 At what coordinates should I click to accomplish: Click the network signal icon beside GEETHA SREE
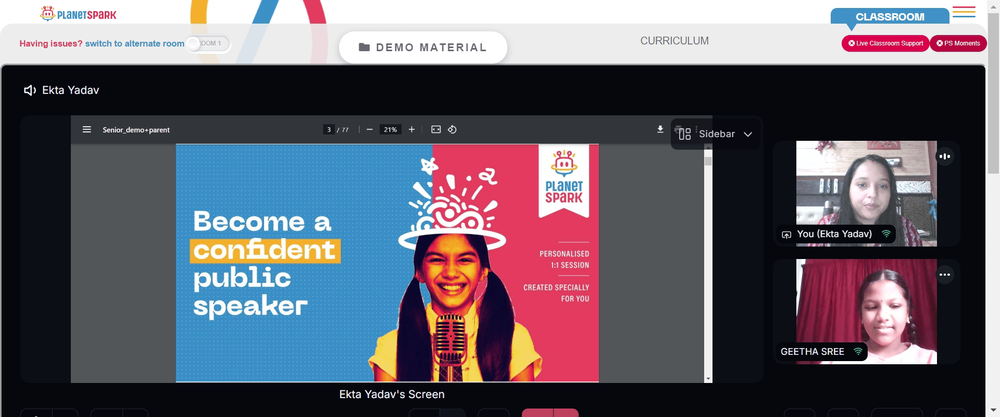(x=858, y=351)
